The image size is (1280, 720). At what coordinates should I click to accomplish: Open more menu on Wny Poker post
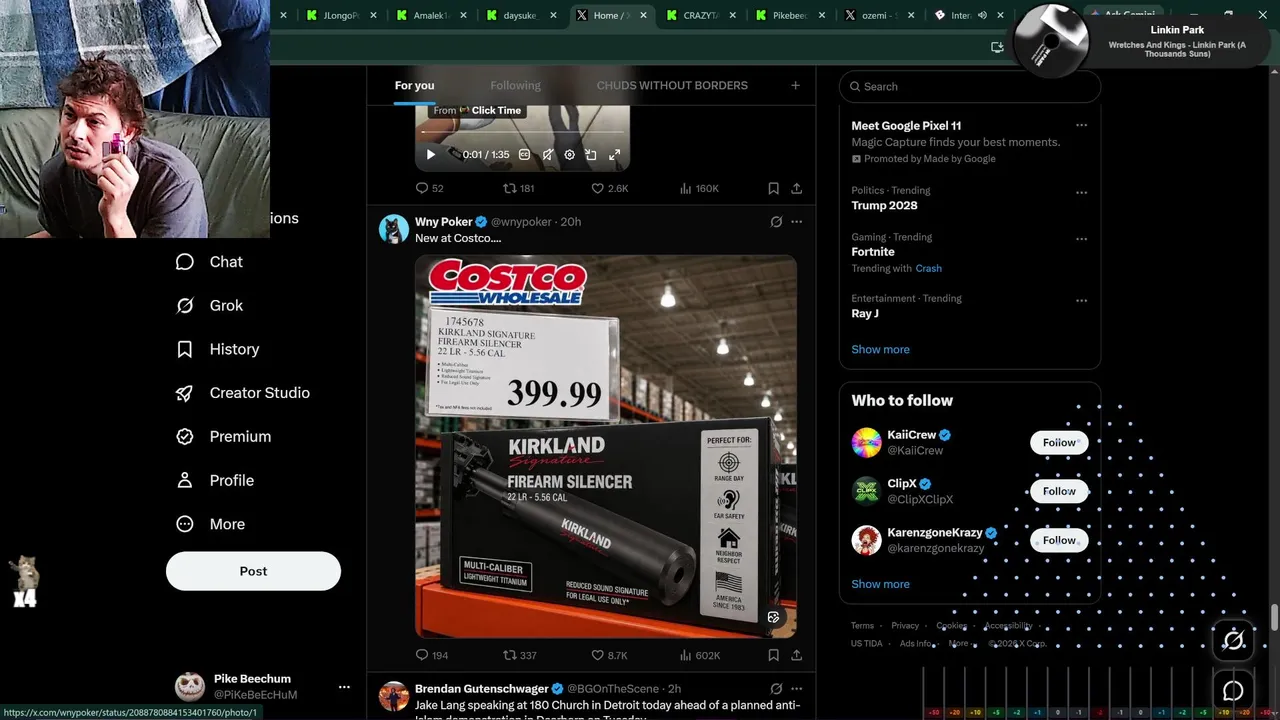pos(796,222)
